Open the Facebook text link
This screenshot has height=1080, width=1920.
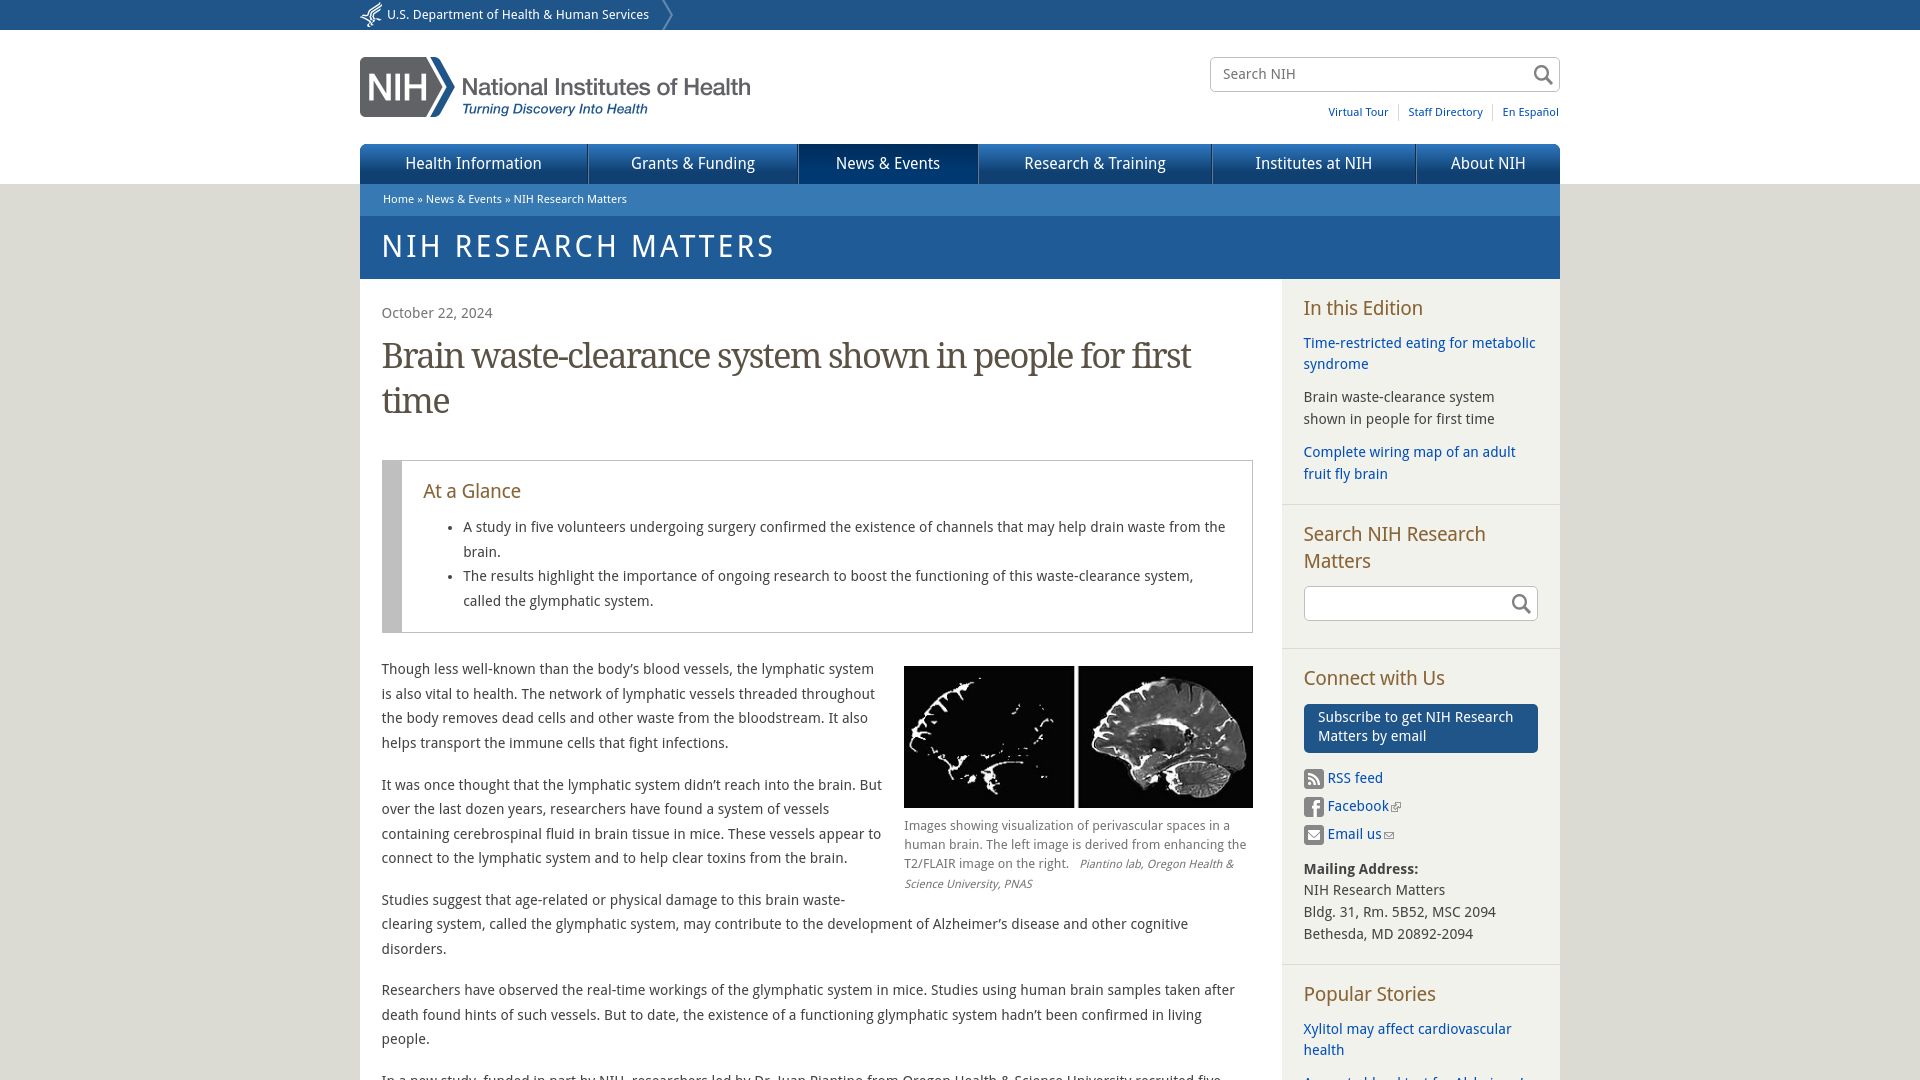(x=1358, y=807)
